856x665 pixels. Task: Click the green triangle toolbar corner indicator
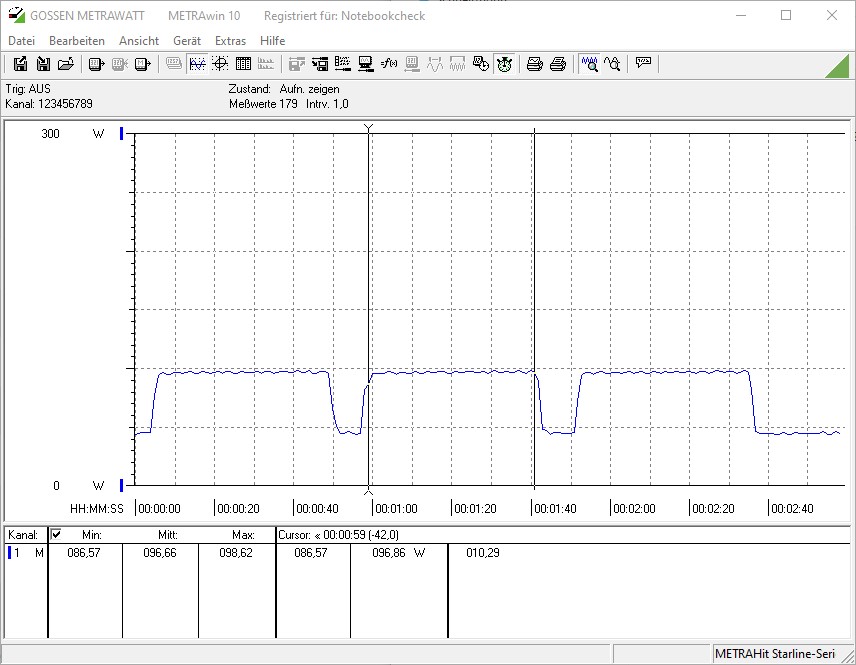point(839,66)
